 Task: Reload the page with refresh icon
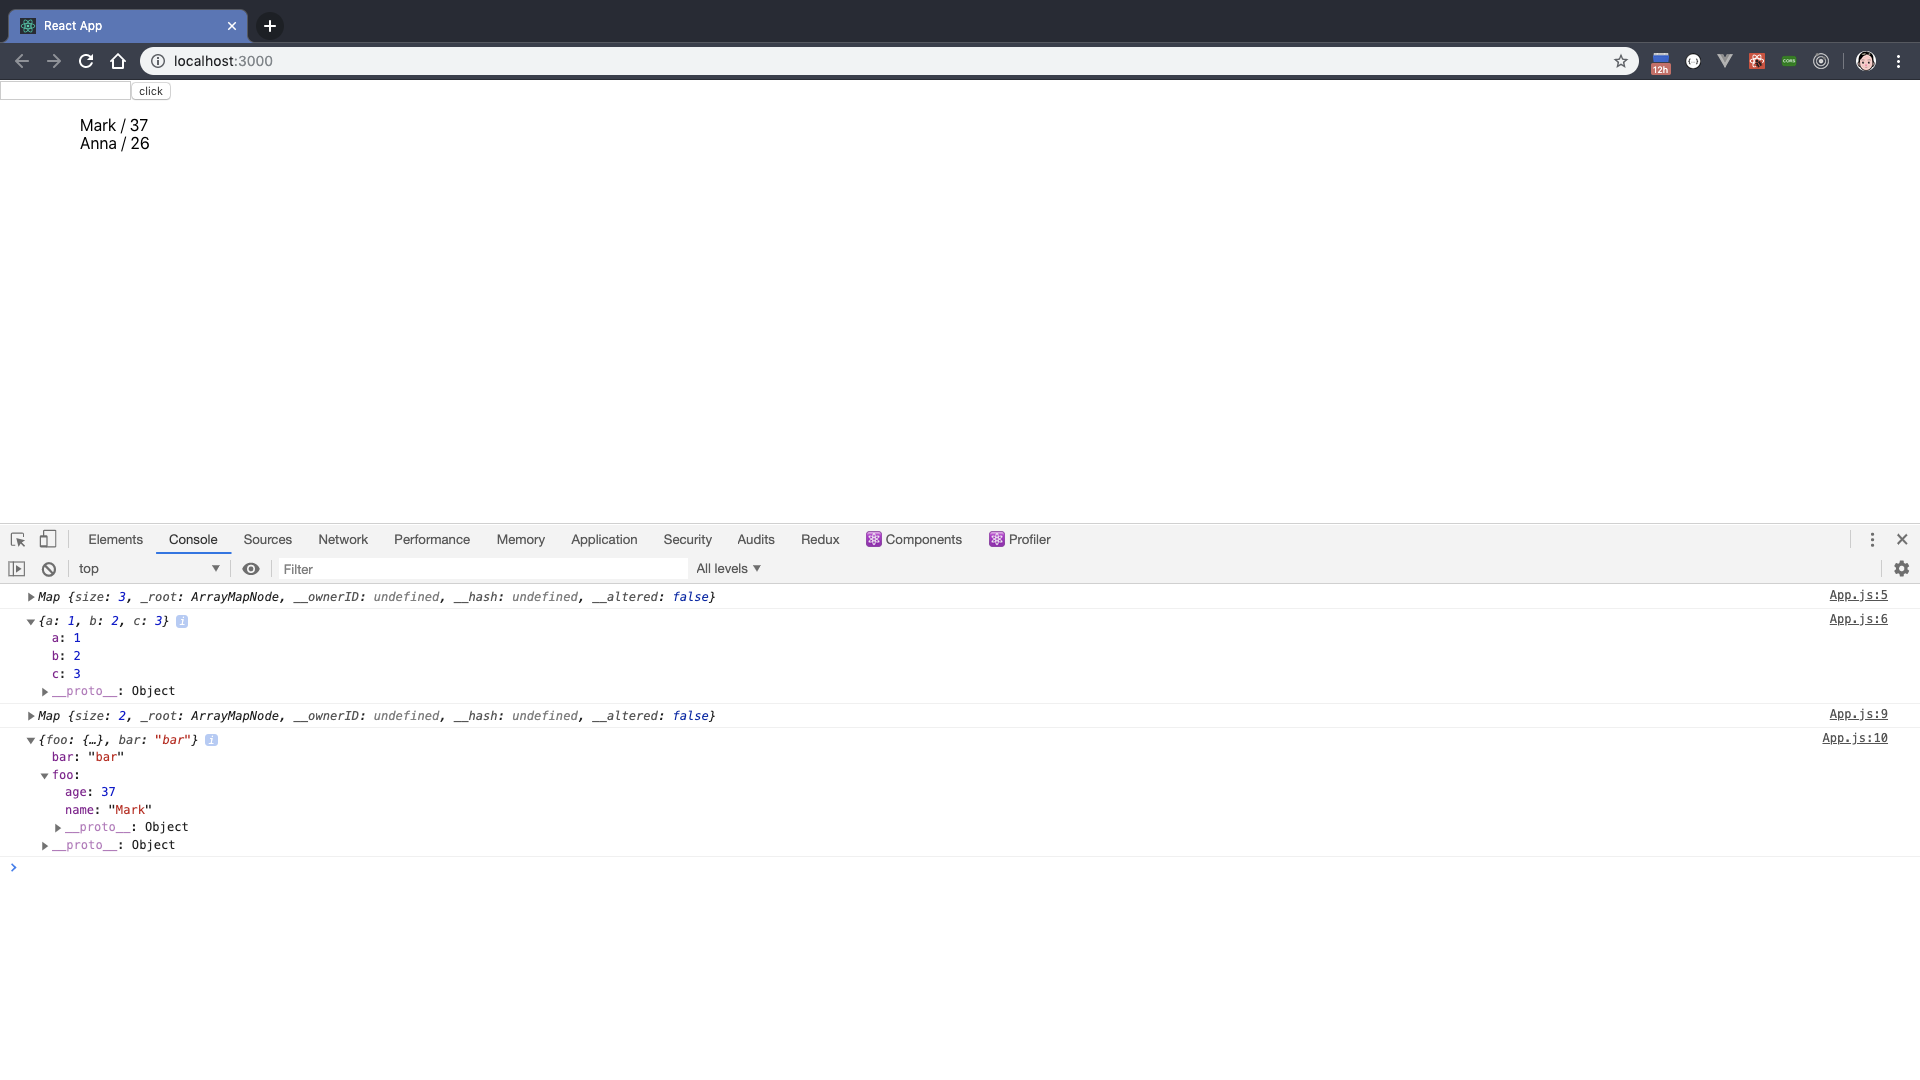tap(86, 61)
